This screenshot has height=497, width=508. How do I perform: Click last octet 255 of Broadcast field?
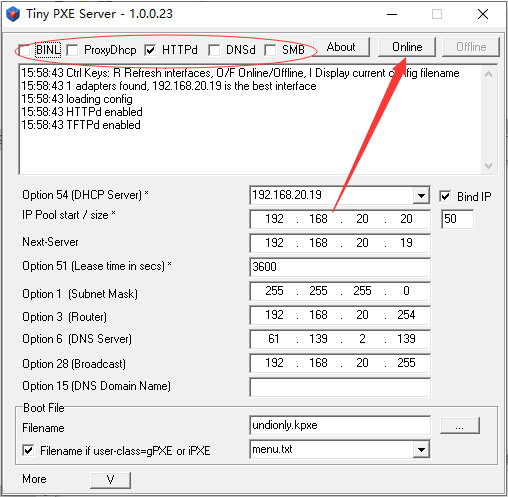[x=406, y=363]
